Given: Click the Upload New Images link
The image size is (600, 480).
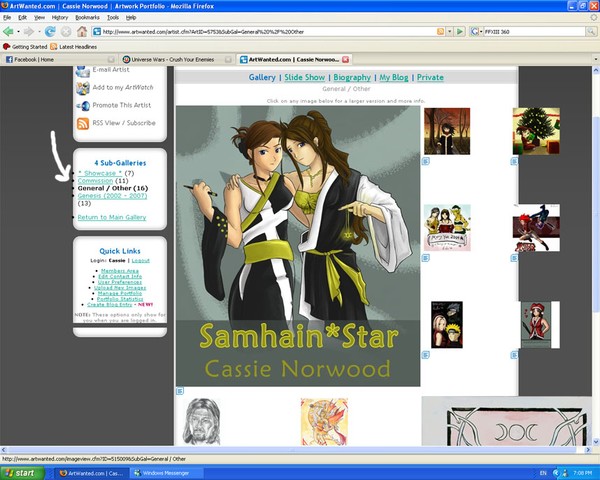Looking at the screenshot, I should pos(120,287).
